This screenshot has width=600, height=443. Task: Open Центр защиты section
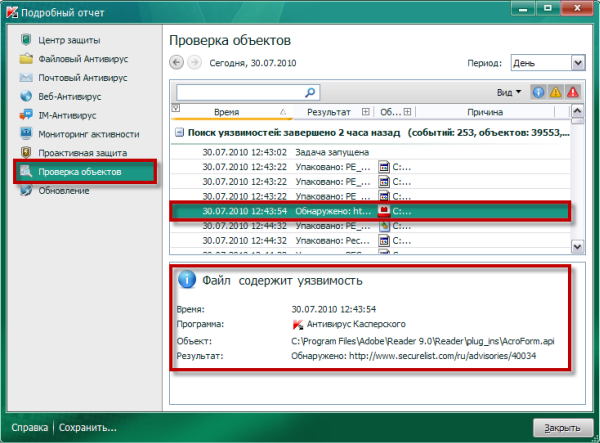69,40
